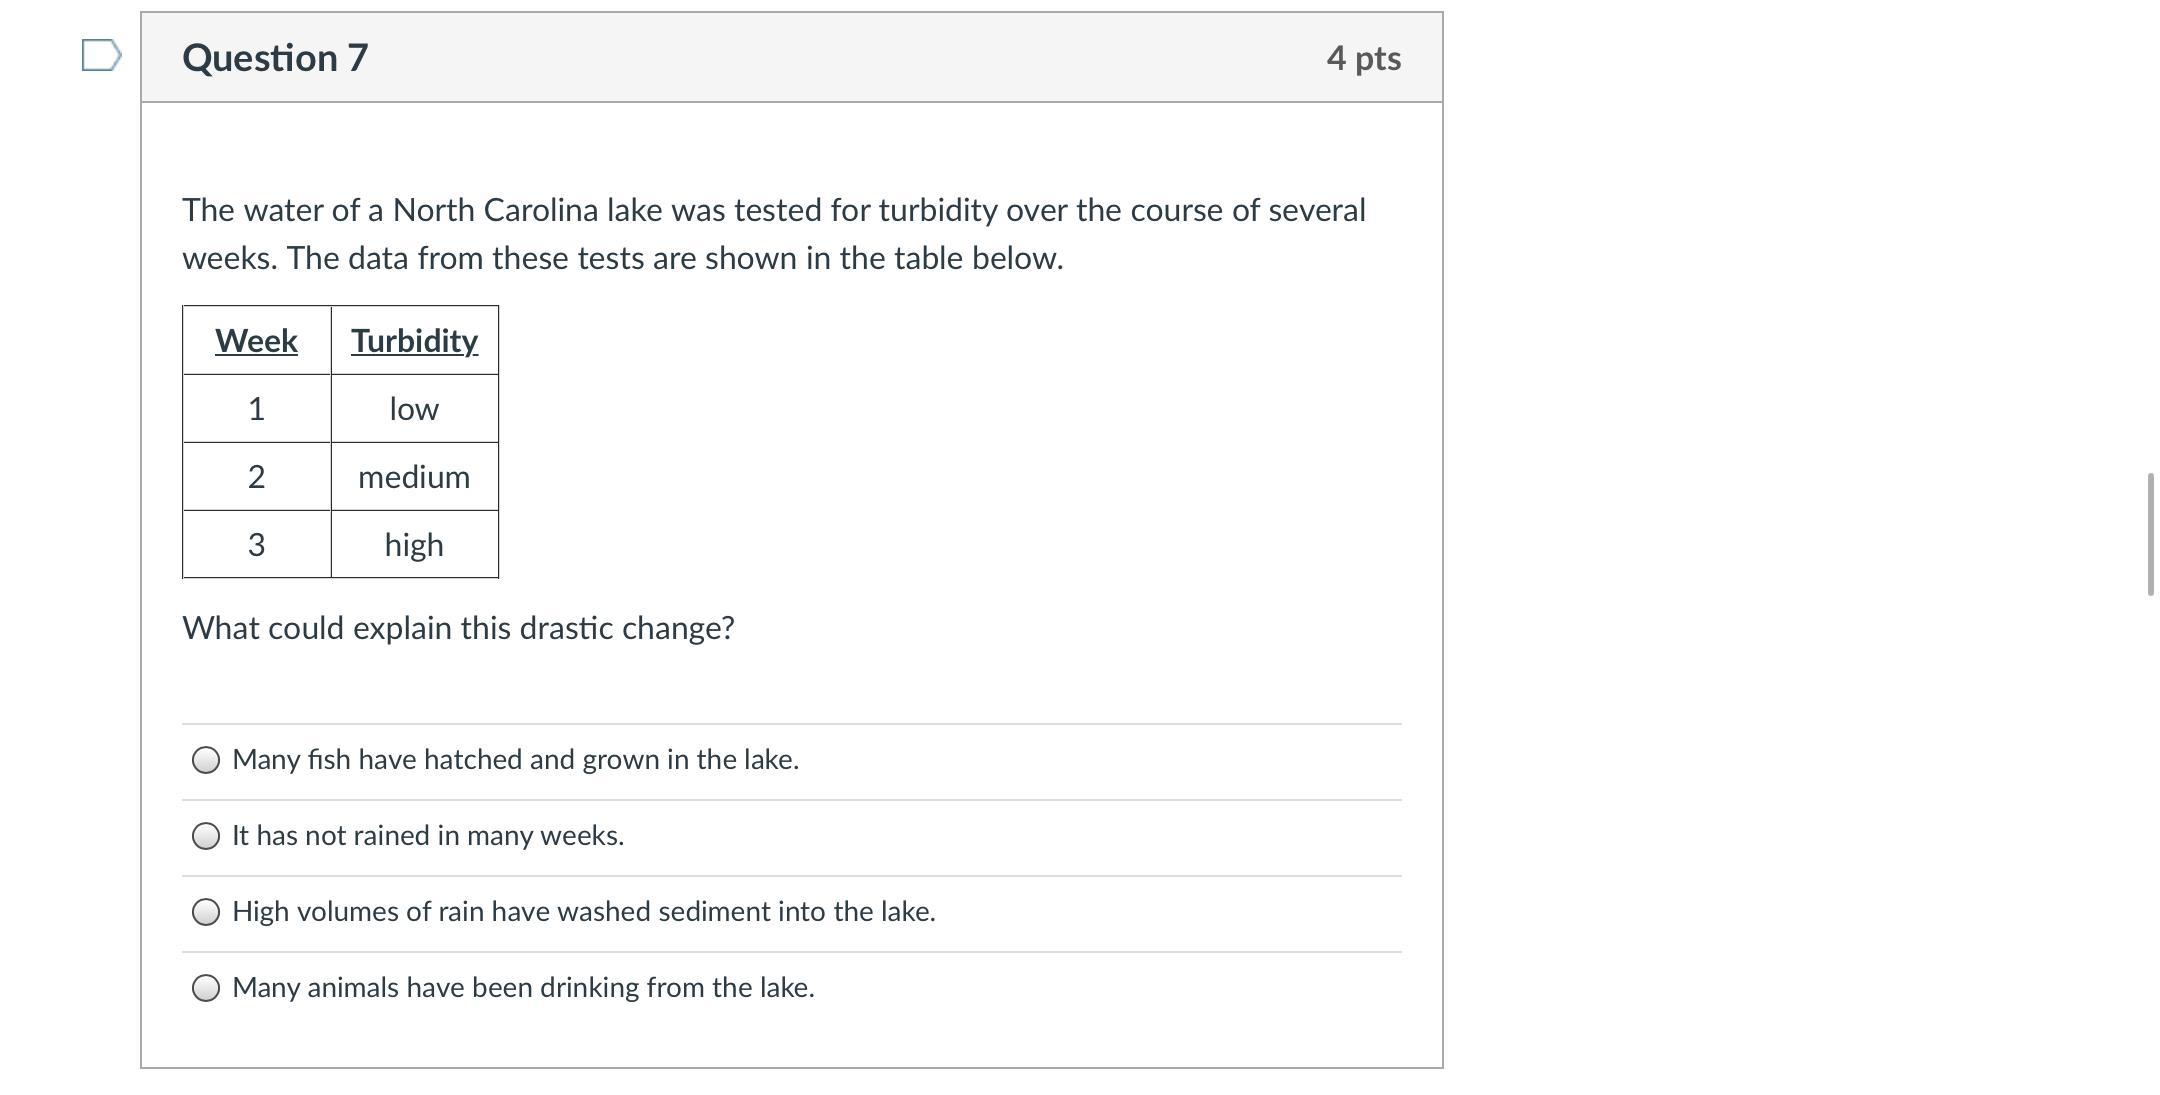Flag Question 7 with the bookmark icon
The image size is (2160, 1095).
tap(101, 56)
